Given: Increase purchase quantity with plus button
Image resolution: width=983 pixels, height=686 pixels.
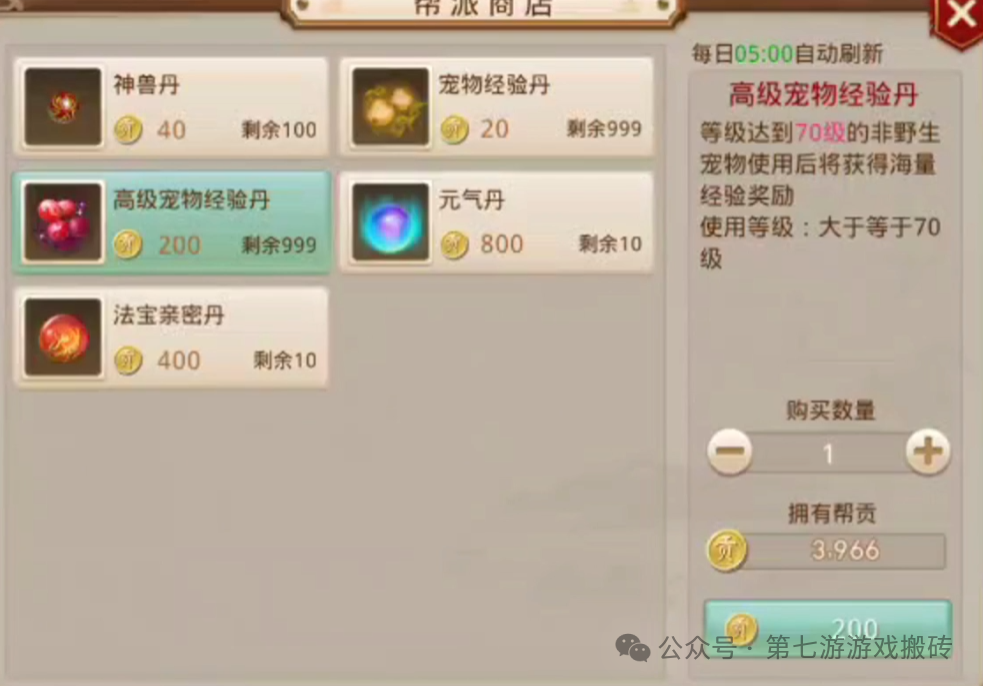Looking at the screenshot, I should point(928,451).
